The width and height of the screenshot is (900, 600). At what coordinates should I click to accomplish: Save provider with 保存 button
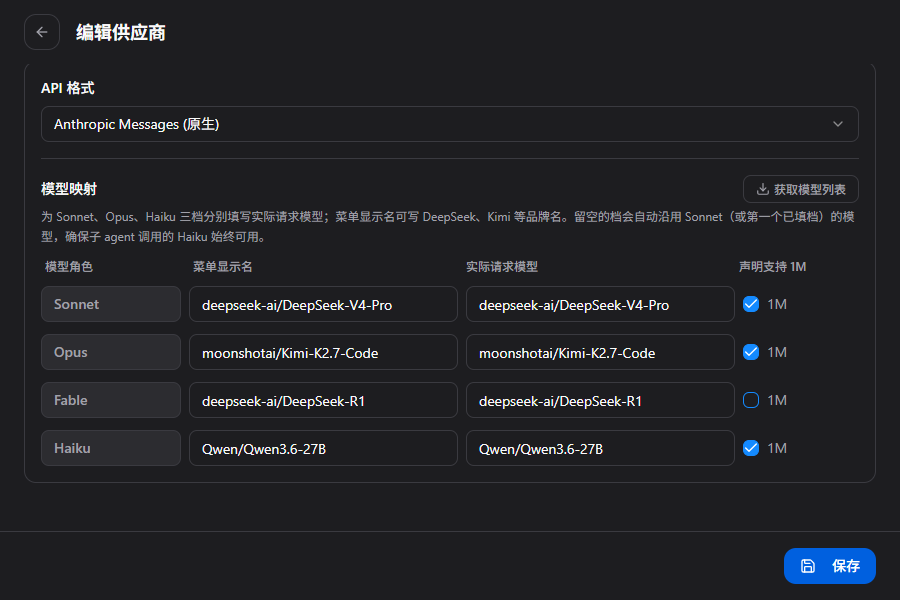tap(829, 566)
